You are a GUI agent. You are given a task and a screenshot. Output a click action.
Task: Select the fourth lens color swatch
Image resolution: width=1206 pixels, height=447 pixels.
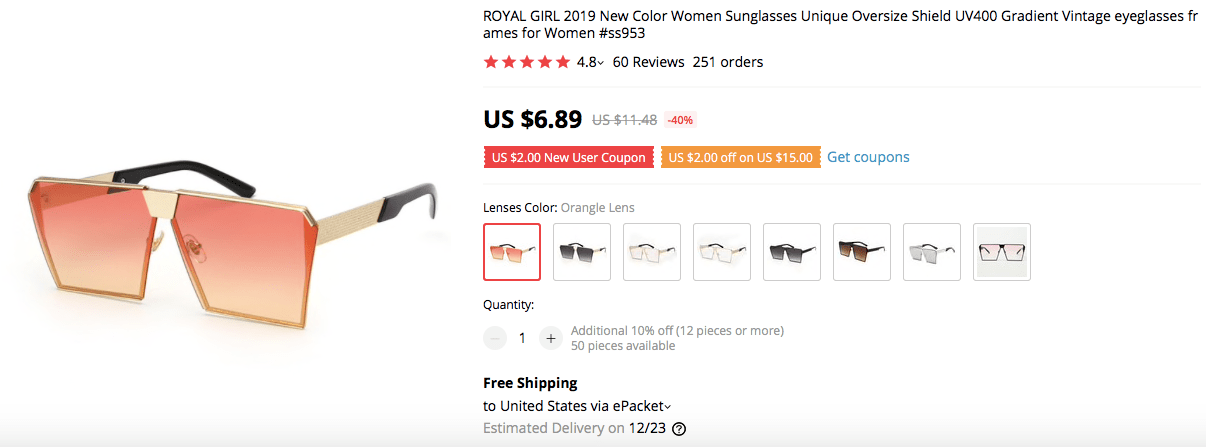point(722,252)
